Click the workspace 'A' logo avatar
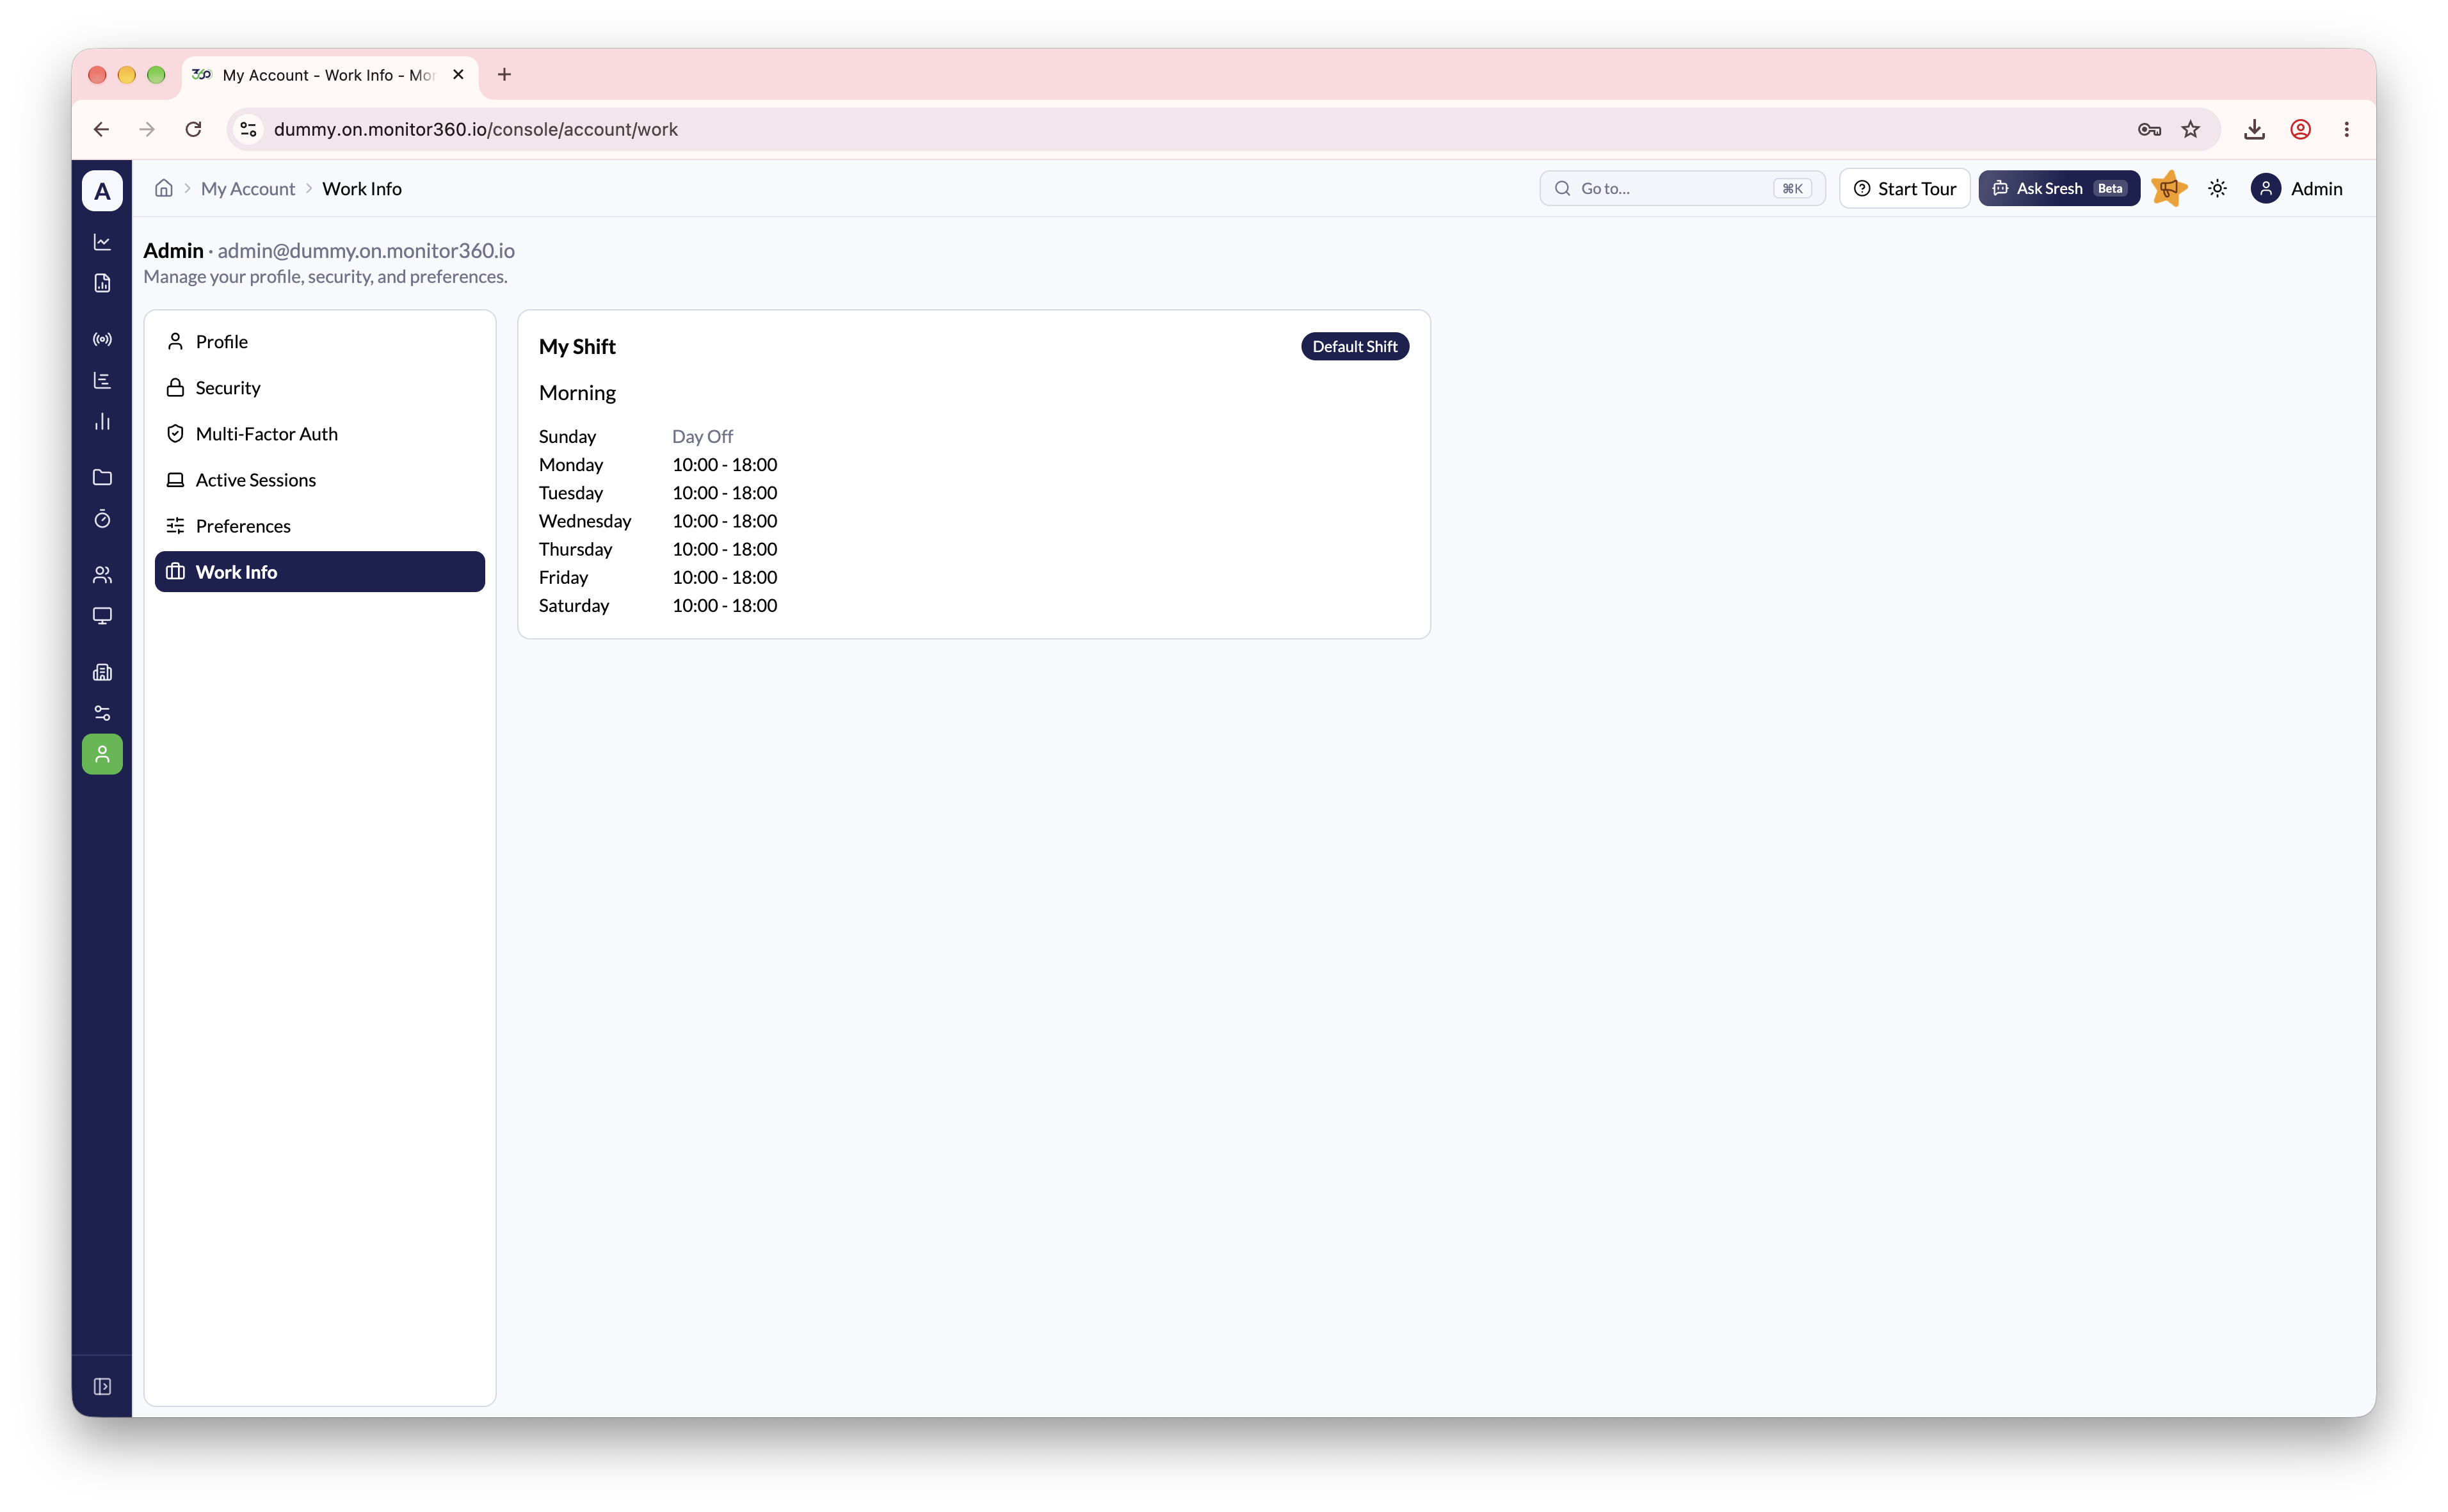Image resolution: width=2448 pixels, height=1512 pixels. 102,190
